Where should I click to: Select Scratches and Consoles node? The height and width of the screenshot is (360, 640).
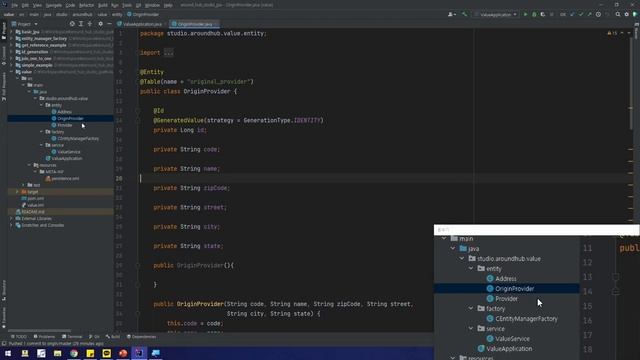[42, 225]
